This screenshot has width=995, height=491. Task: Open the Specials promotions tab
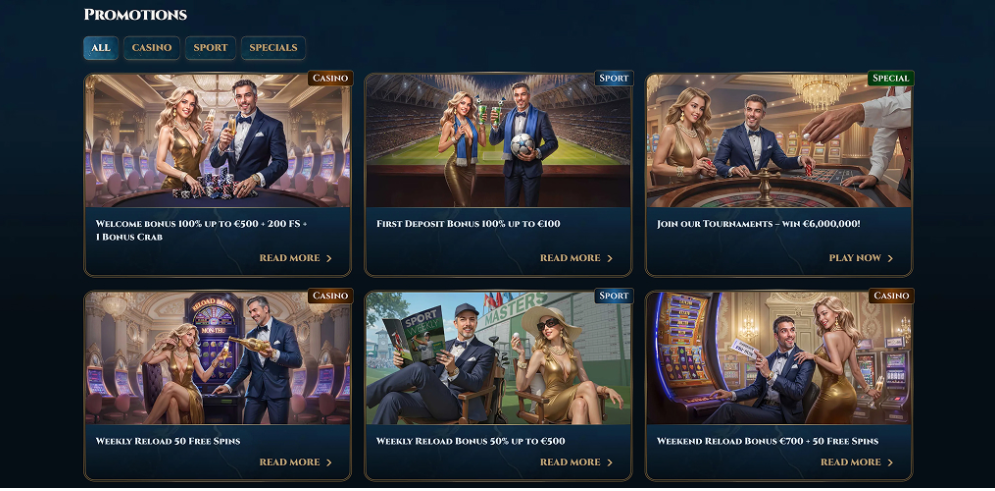[273, 48]
